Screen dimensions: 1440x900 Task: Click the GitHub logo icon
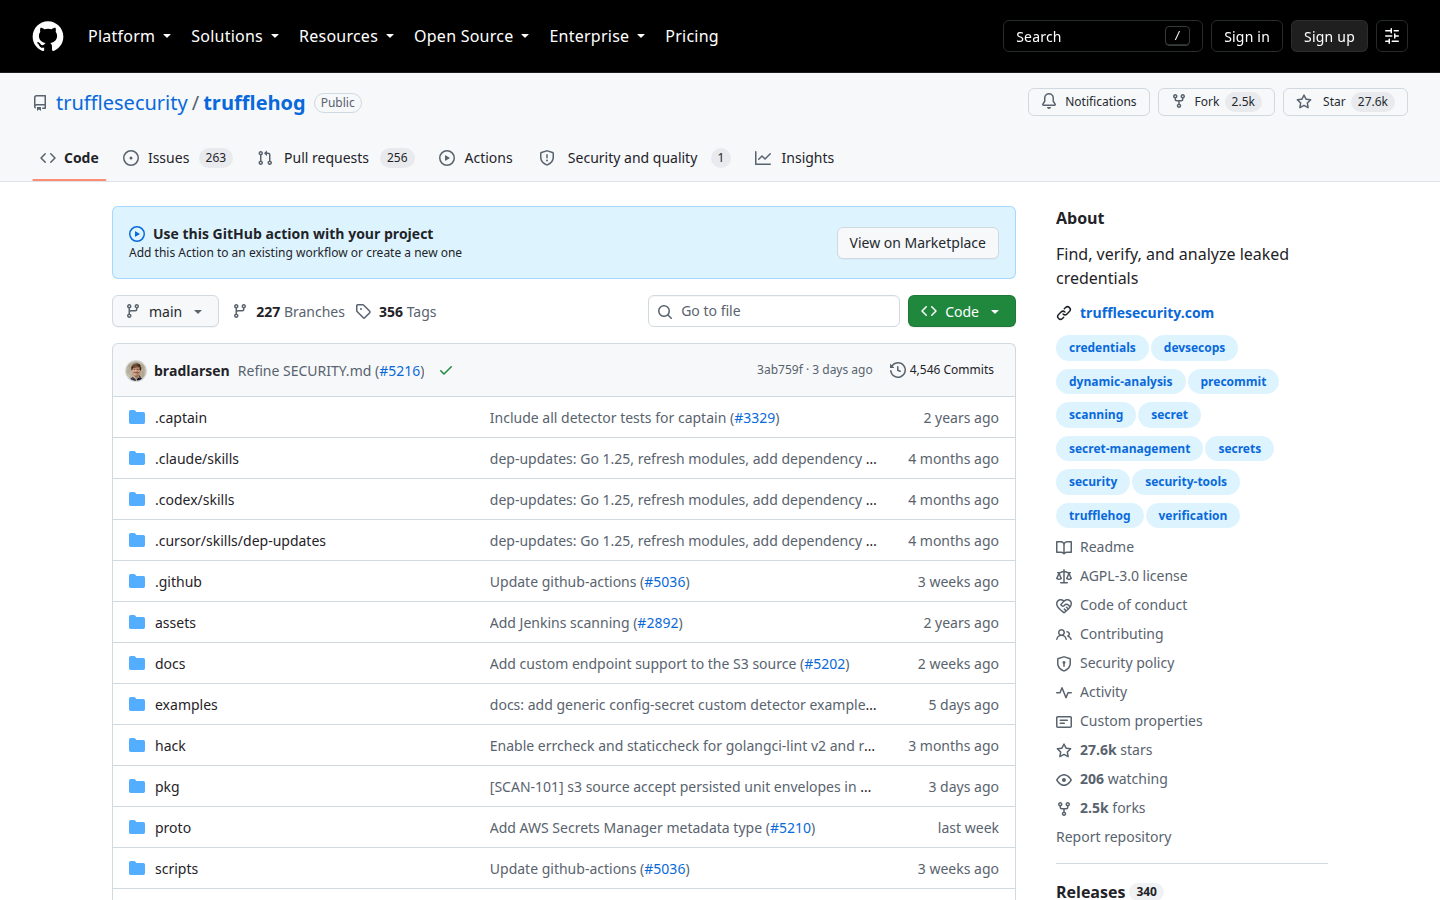pyautogui.click(x=48, y=36)
